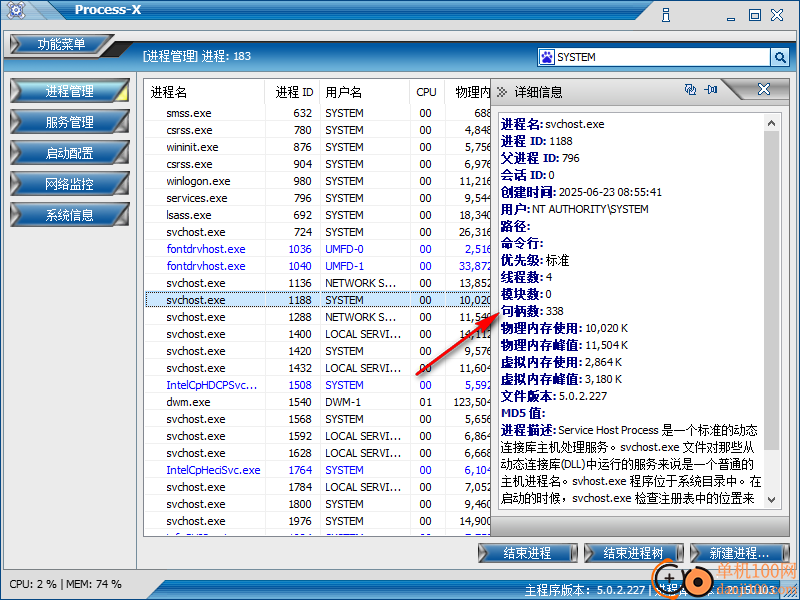
Task: Open the 功能菜单 menu
Action: tap(61, 44)
